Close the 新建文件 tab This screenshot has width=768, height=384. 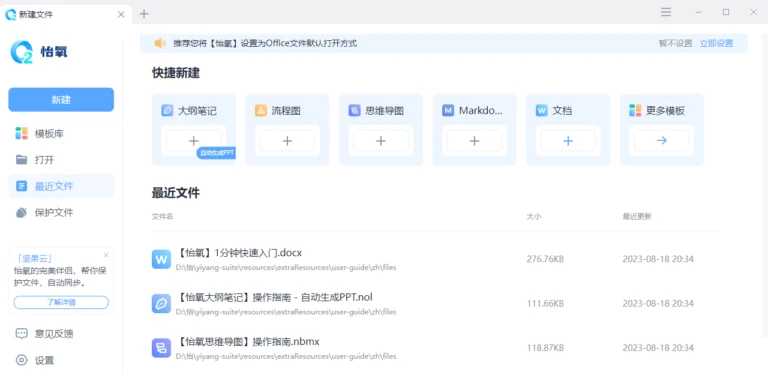click(x=121, y=14)
